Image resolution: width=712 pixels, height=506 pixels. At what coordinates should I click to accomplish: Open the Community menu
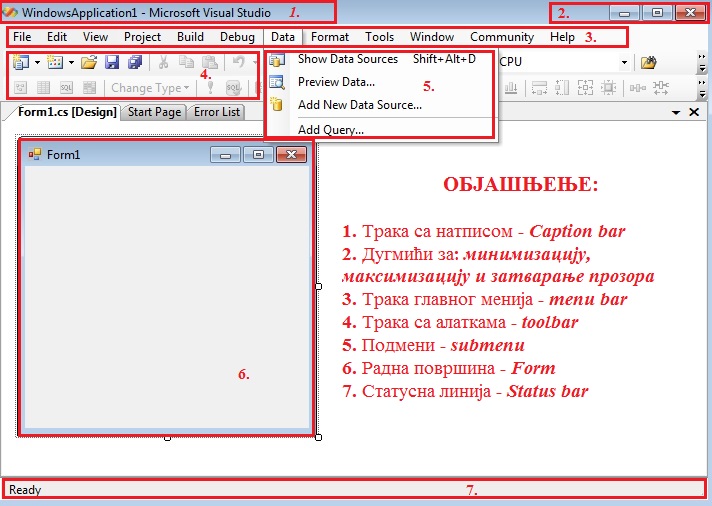pos(502,37)
